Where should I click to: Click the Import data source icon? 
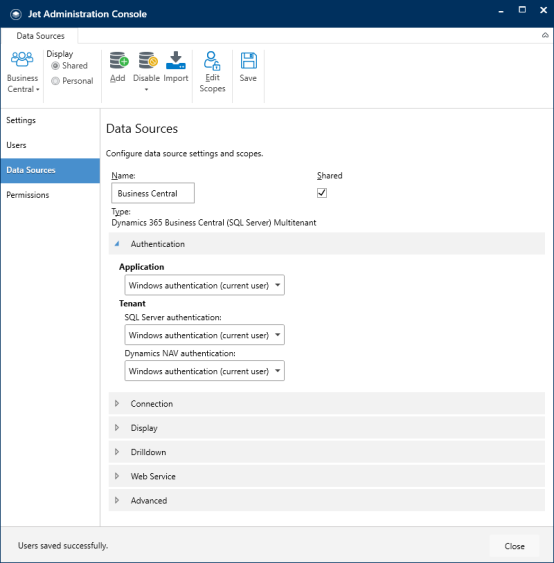point(176,60)
